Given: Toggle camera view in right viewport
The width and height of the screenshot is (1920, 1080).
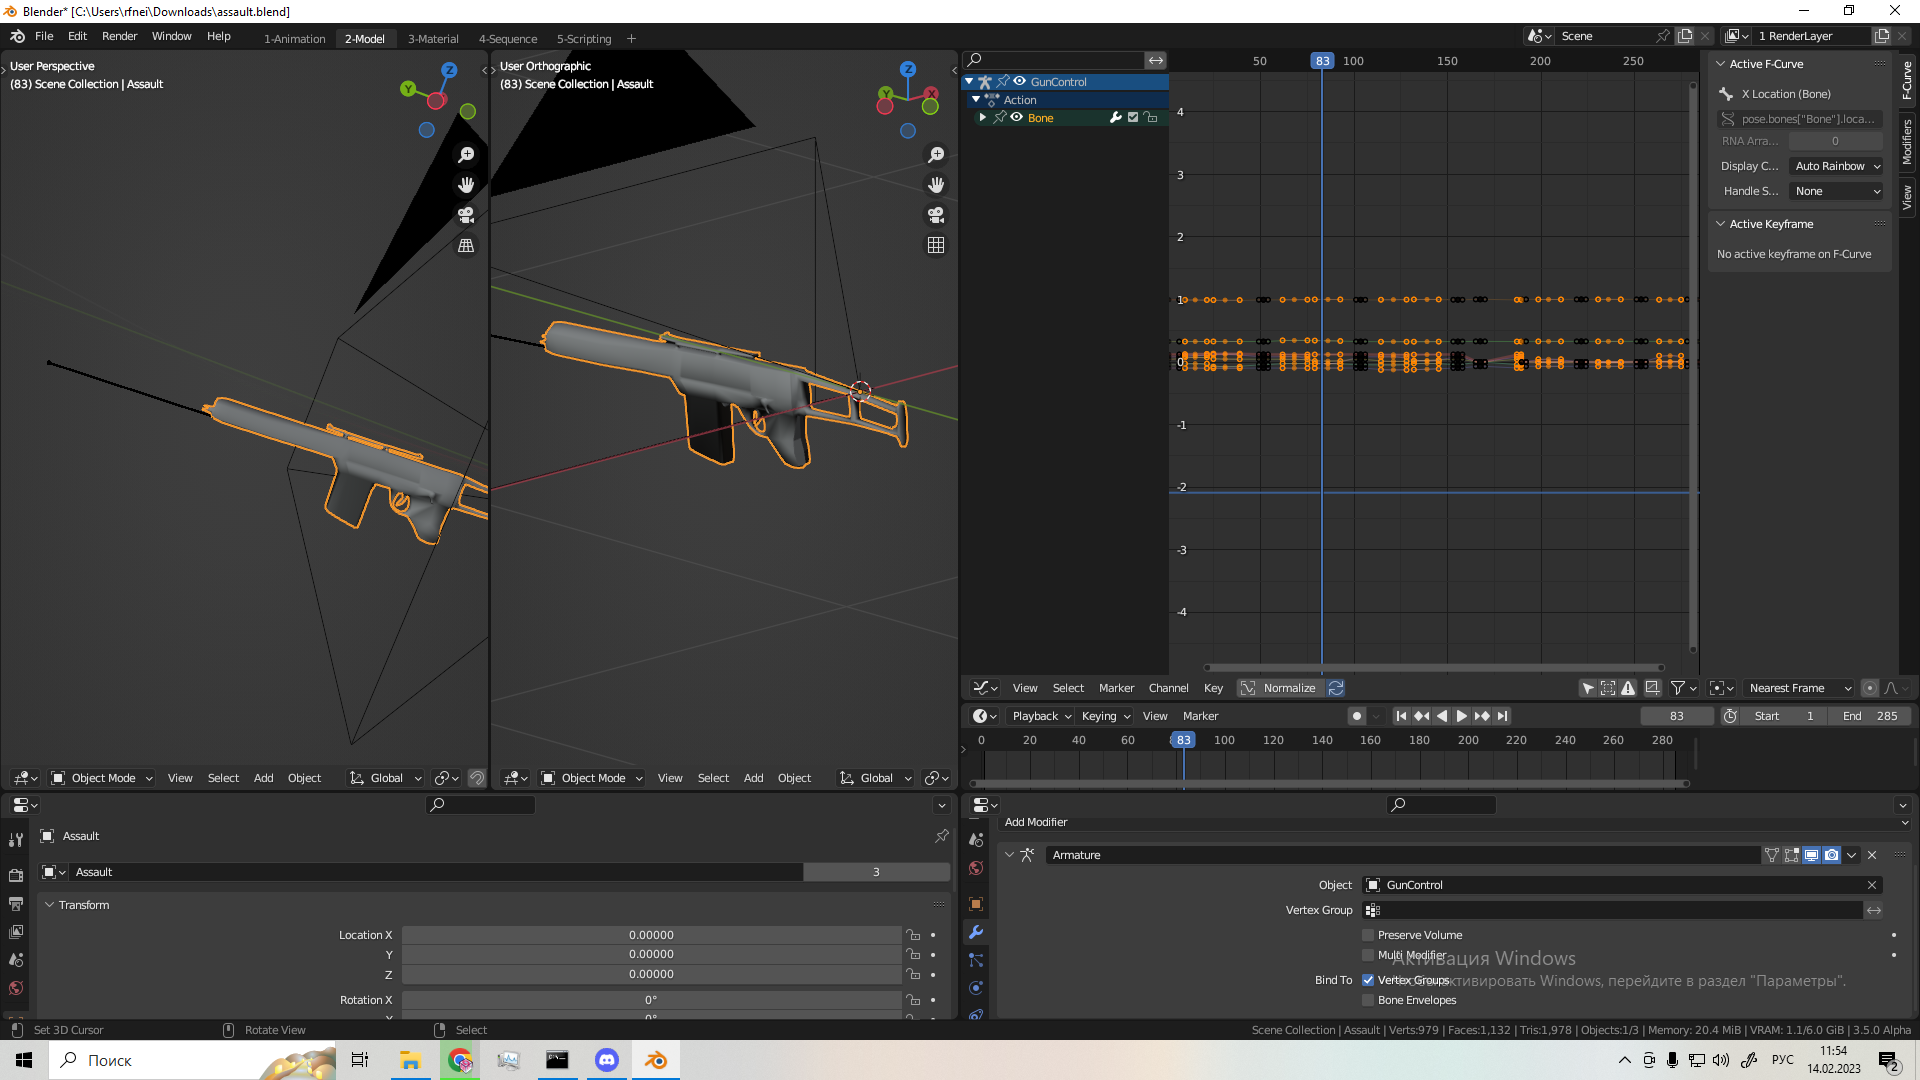Looking at the screenshot, I should [x=936, y=215].
